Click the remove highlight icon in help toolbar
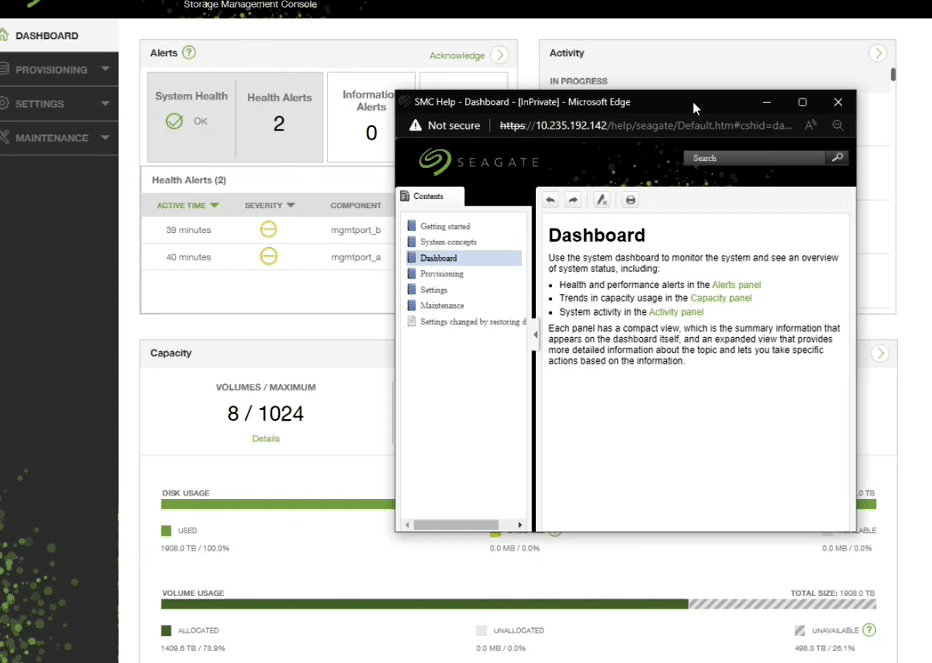This screenshot has width=932, height=663. pos(602,200)
